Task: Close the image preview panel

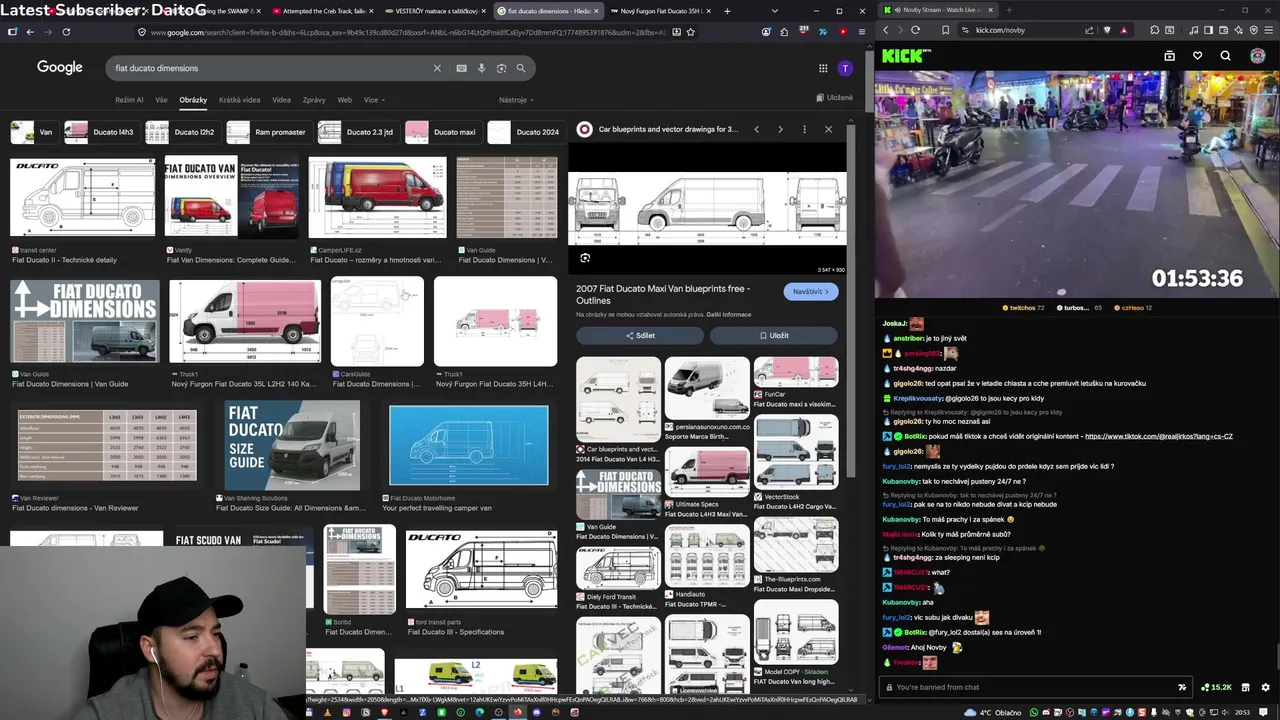Action: (828, 129)
